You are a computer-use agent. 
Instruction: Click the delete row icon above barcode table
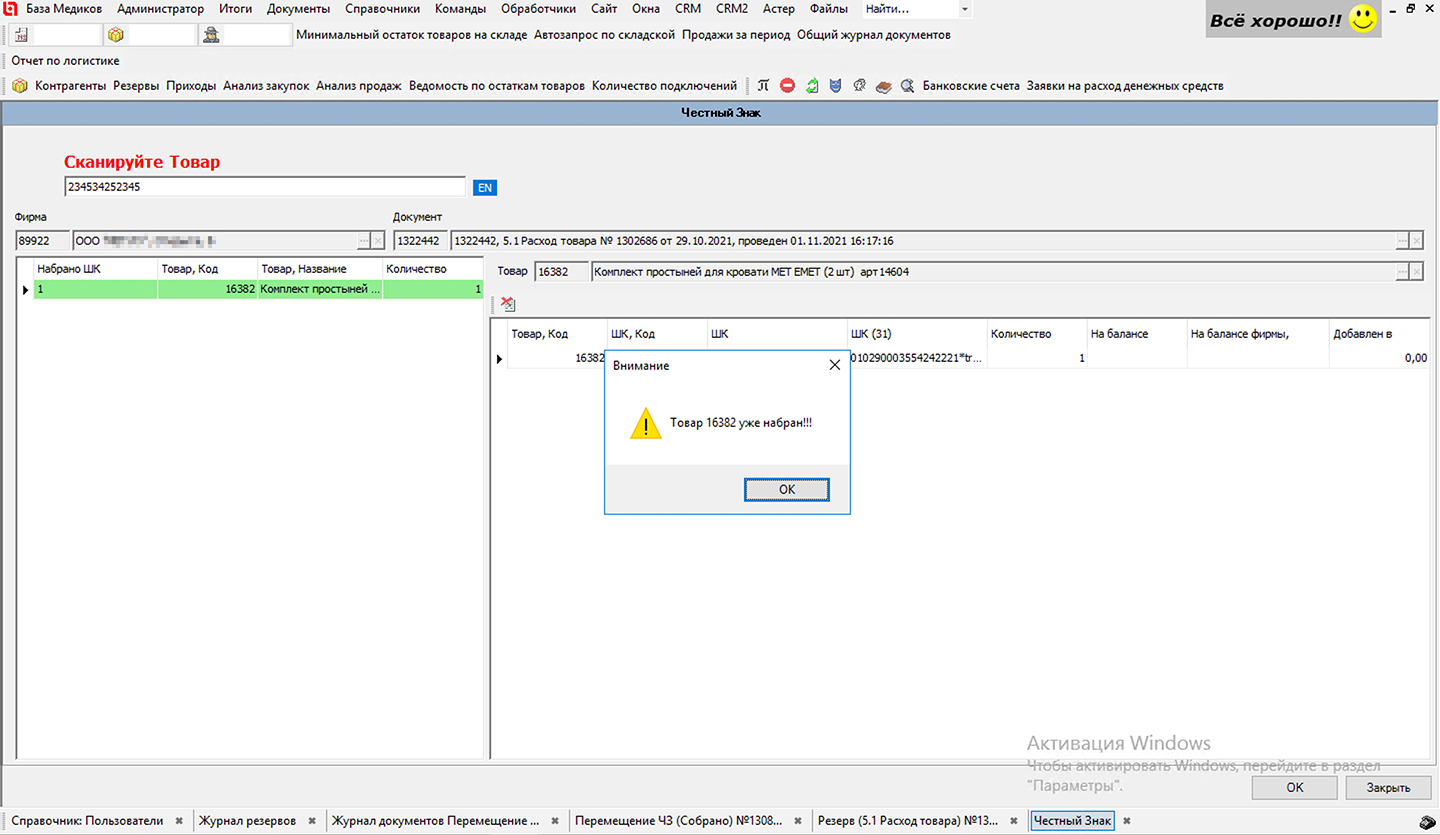coord(508,304)
